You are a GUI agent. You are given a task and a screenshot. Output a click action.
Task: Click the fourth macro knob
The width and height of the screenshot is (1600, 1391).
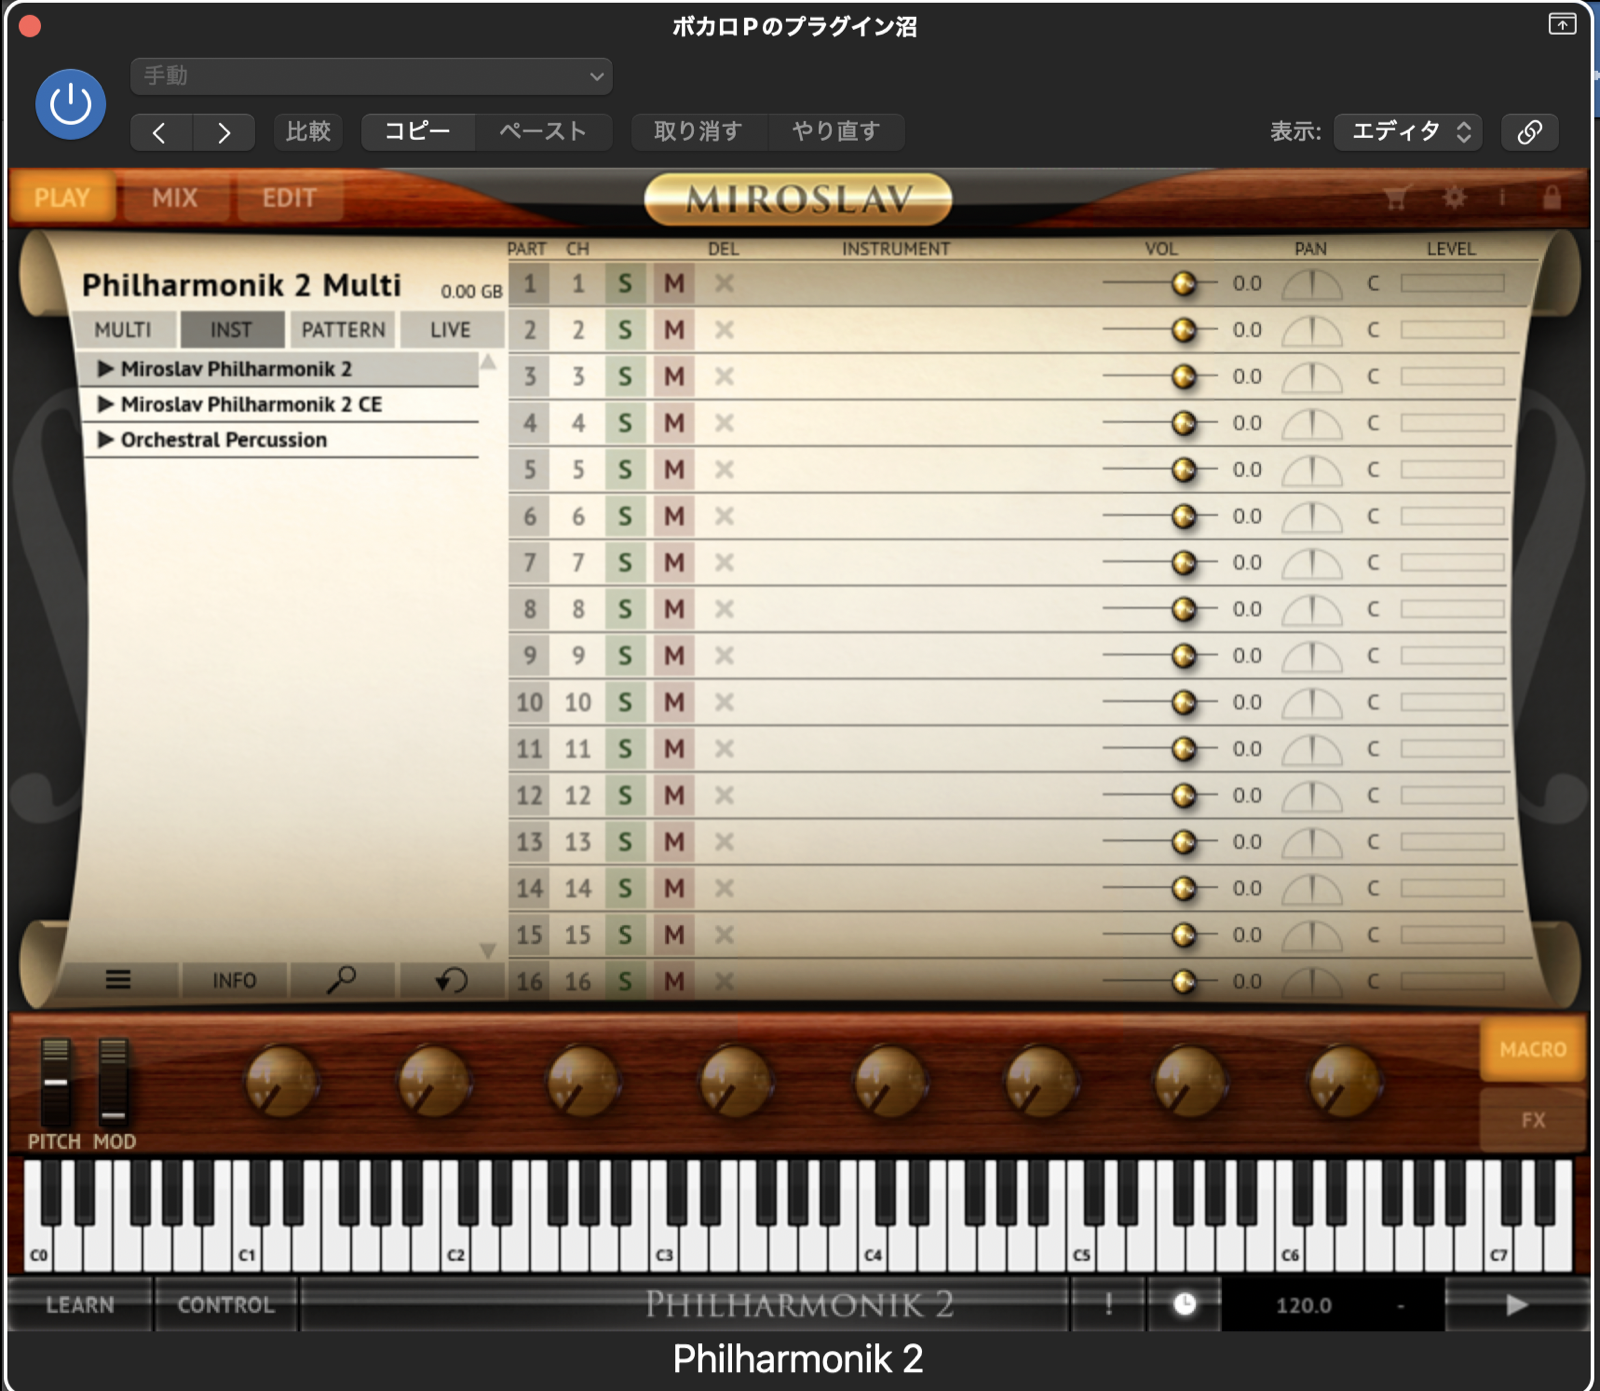[x=736, y=1082]
